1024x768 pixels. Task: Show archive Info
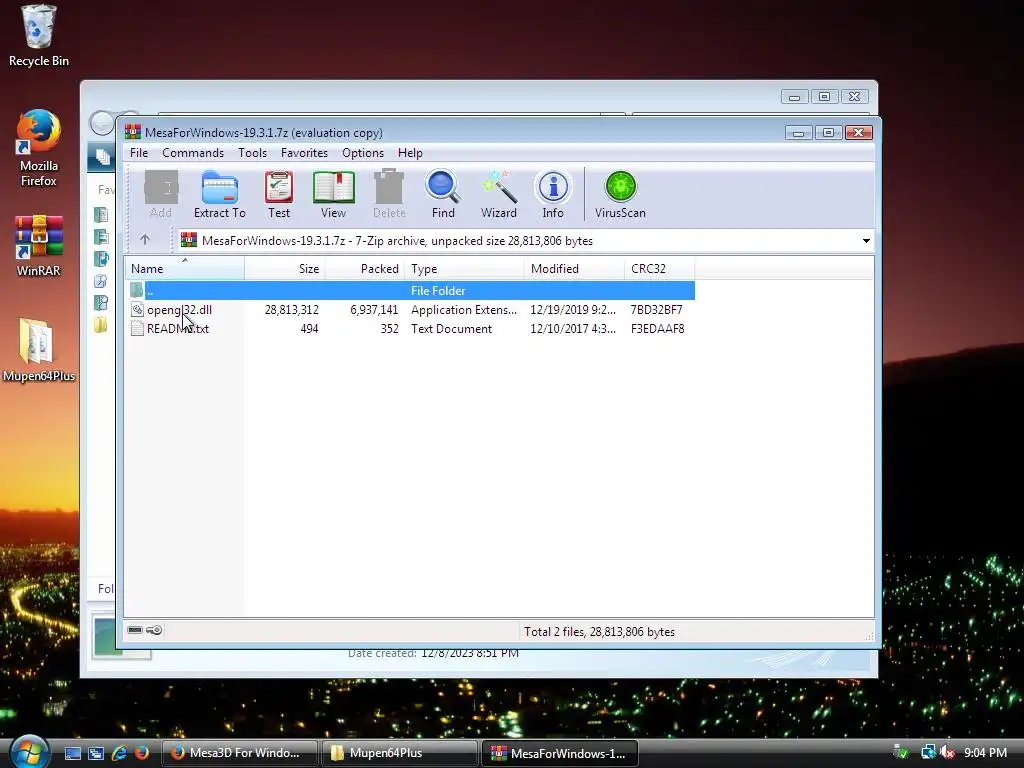552,194
